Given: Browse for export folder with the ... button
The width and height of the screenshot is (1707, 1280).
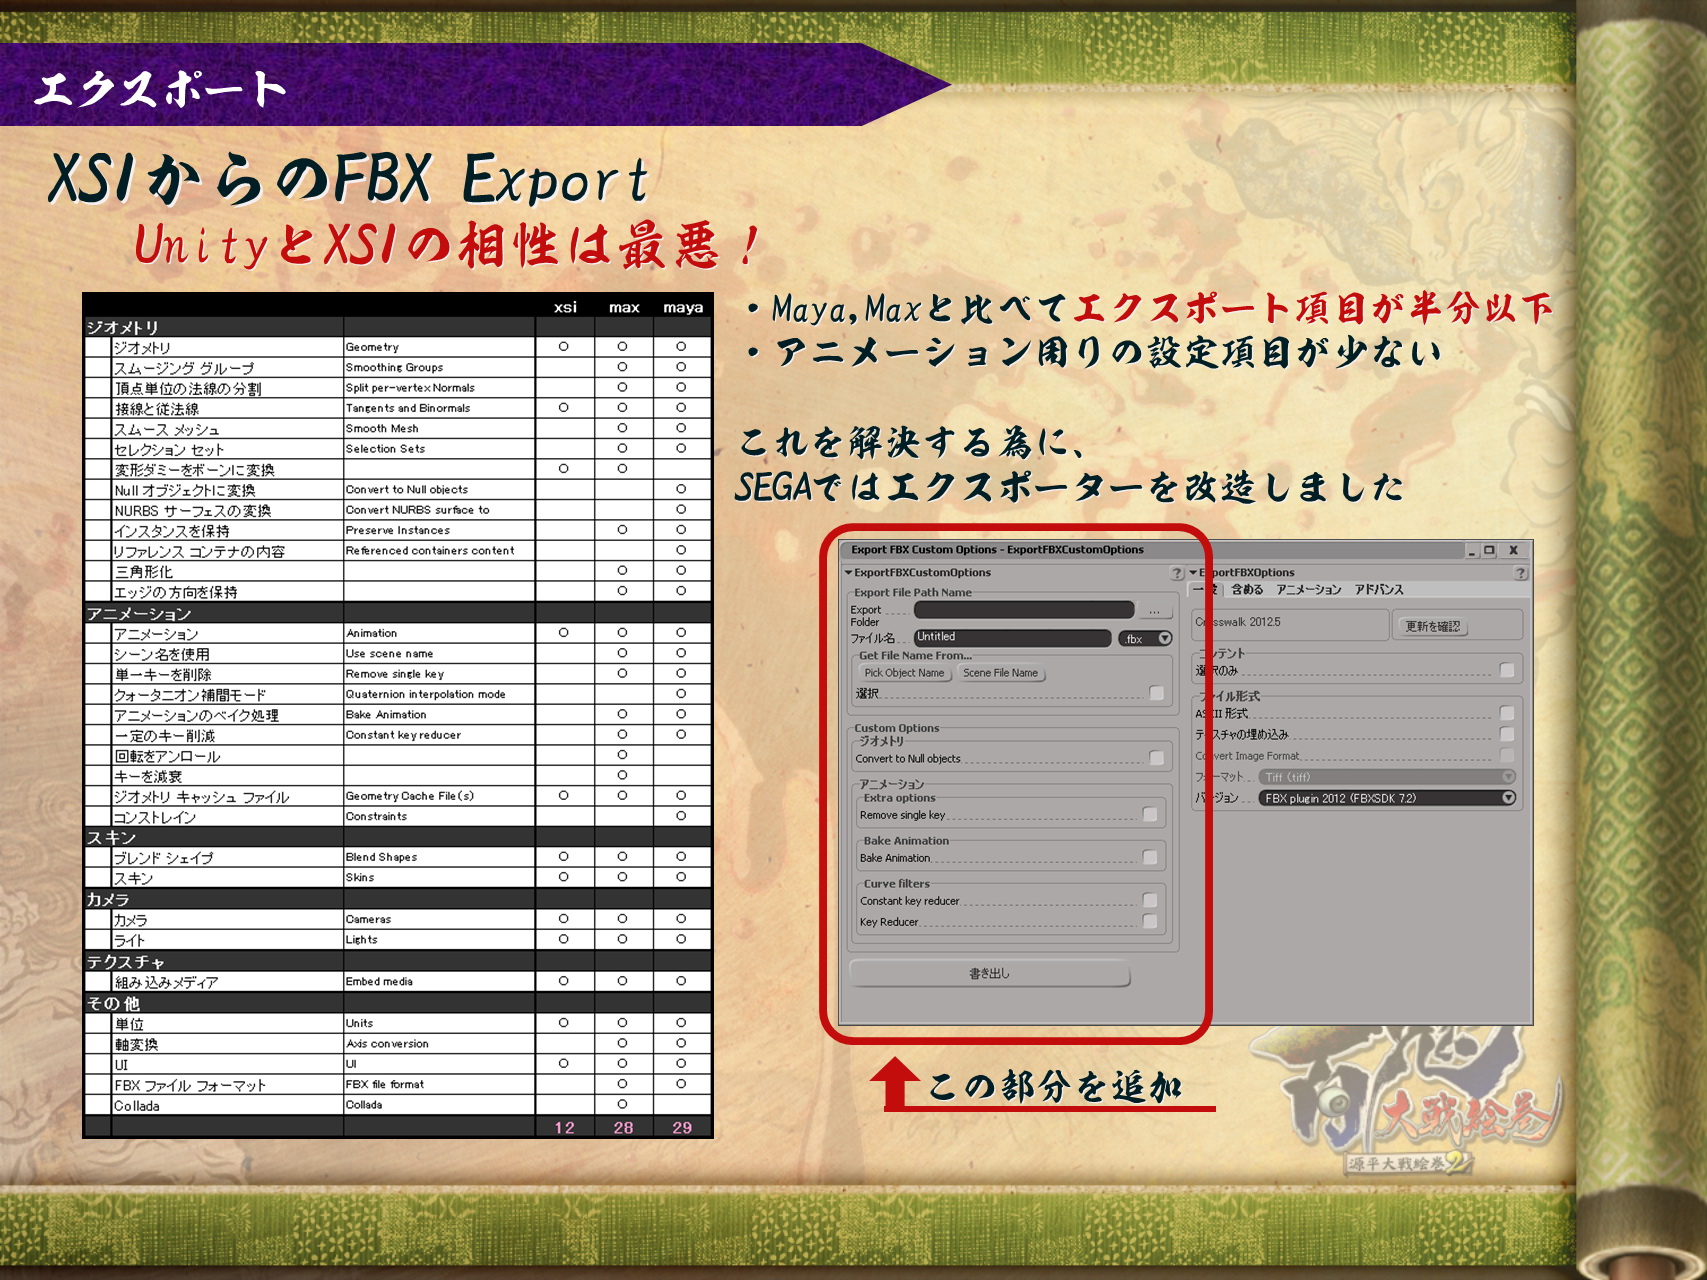Looking at the screenshot, I should point(1154,610).
